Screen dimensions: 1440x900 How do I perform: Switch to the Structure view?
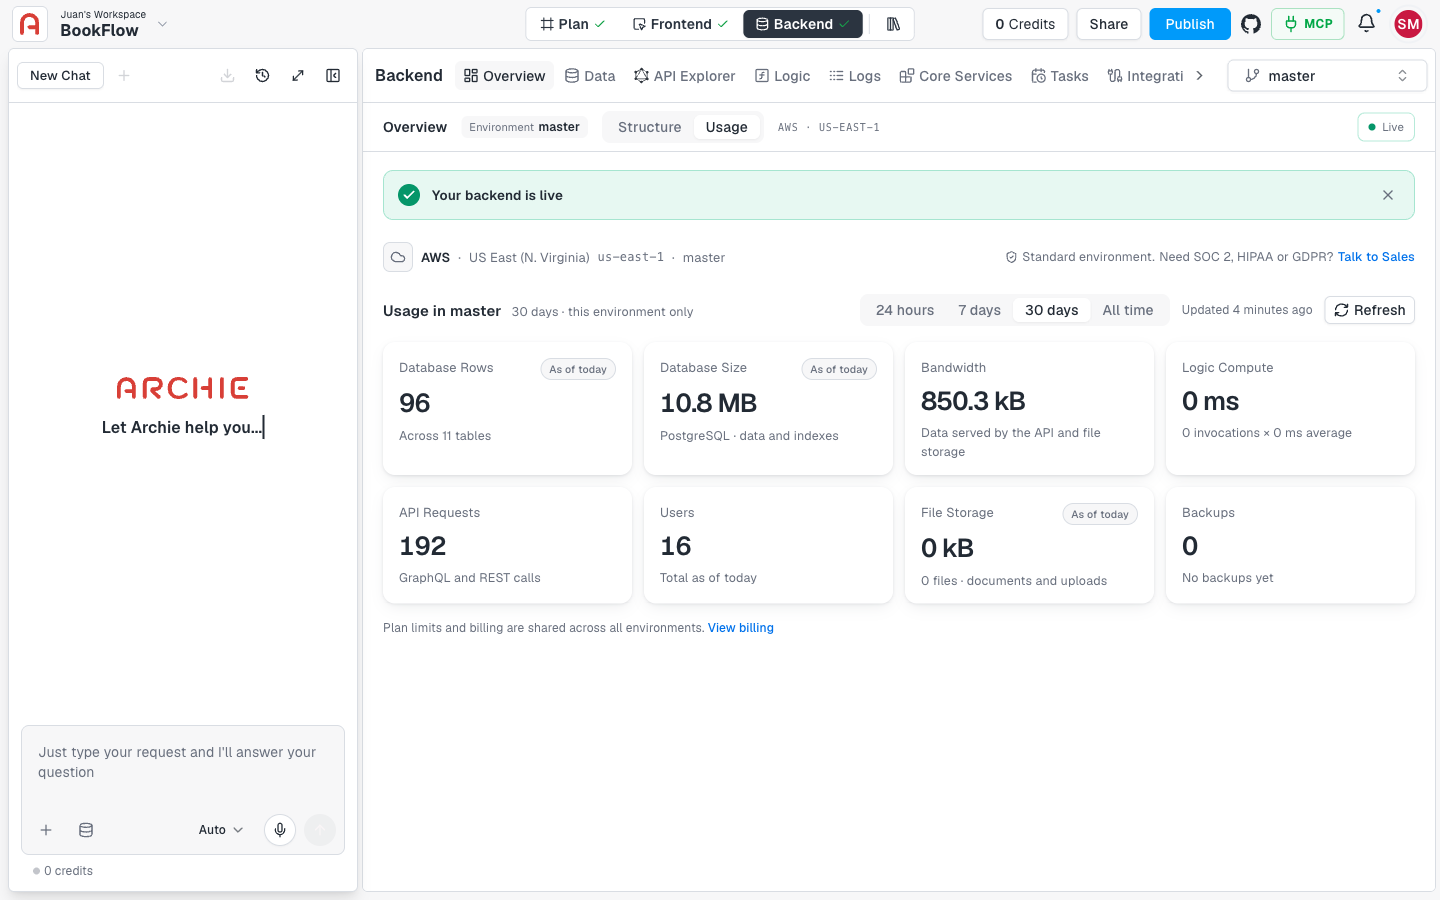649,127
